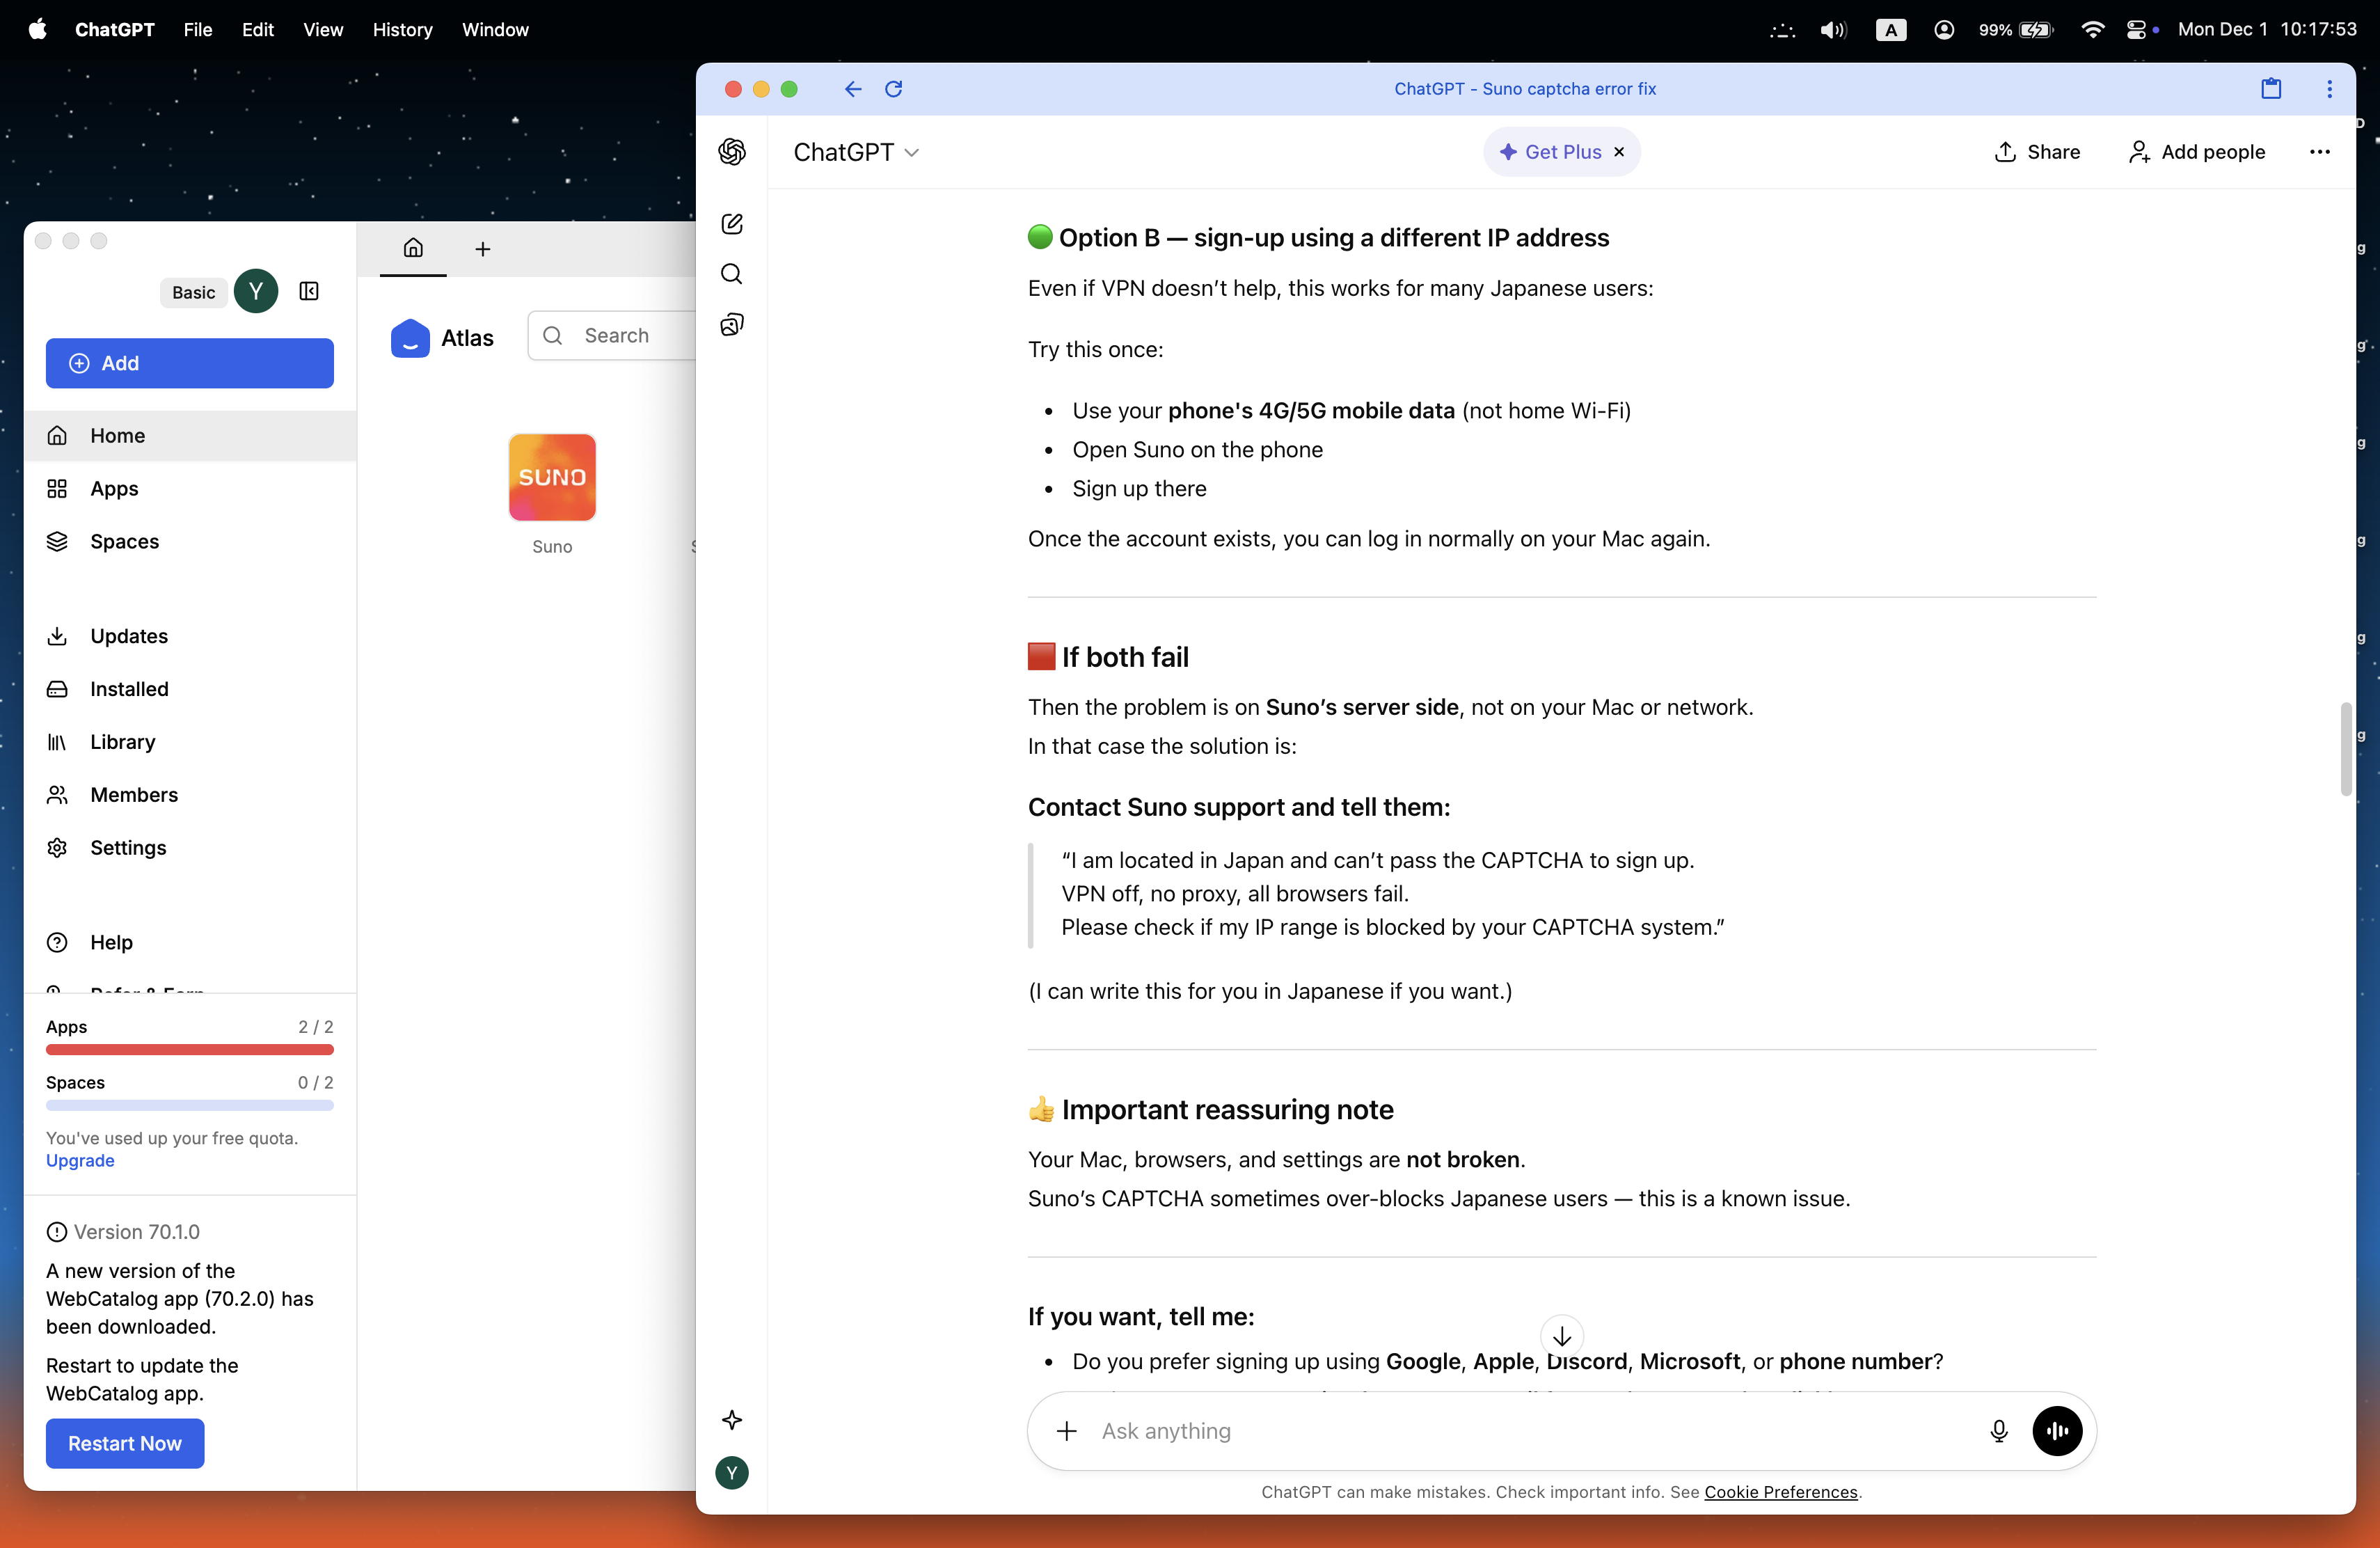
Task: Dismiss the Get Plus banner
Action: [1619, 152]
